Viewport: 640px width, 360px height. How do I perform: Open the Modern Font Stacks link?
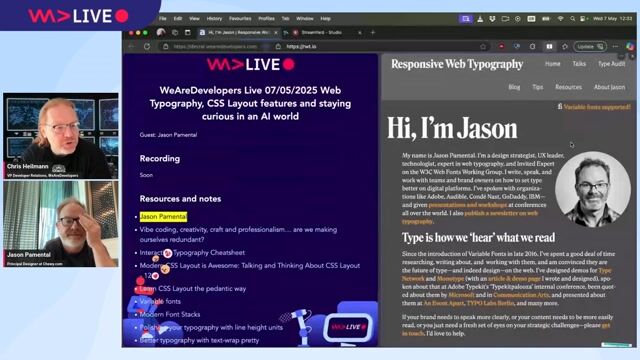170,315
